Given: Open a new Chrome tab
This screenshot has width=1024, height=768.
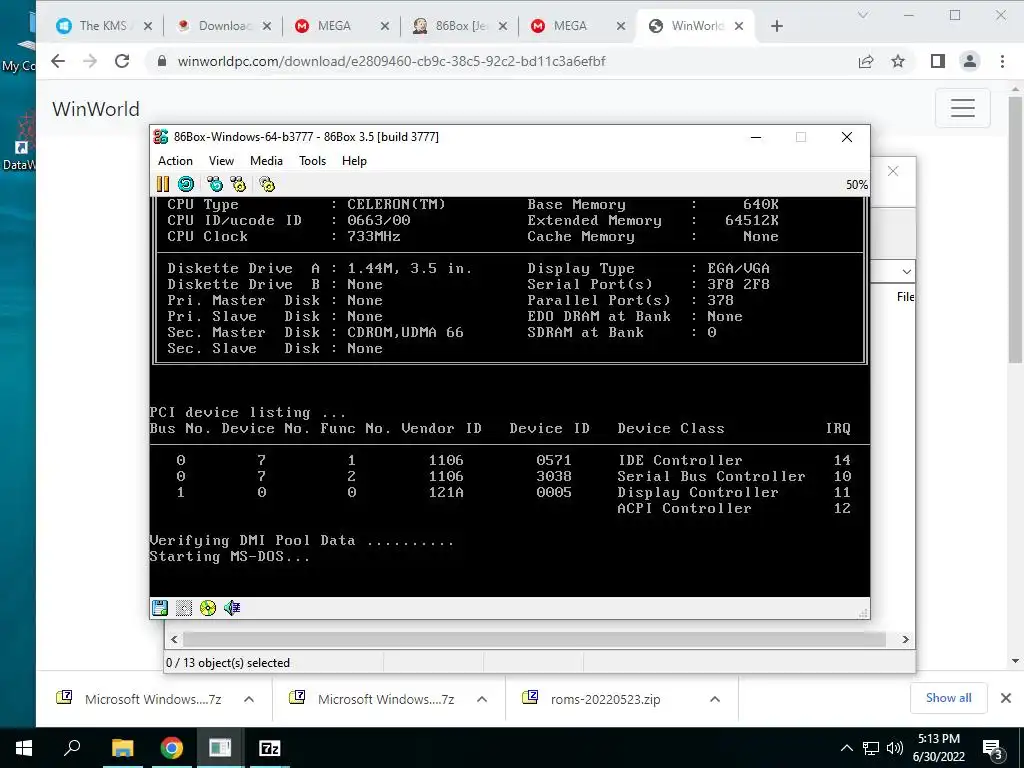Looking at the screenshot, I should point(776,26).
